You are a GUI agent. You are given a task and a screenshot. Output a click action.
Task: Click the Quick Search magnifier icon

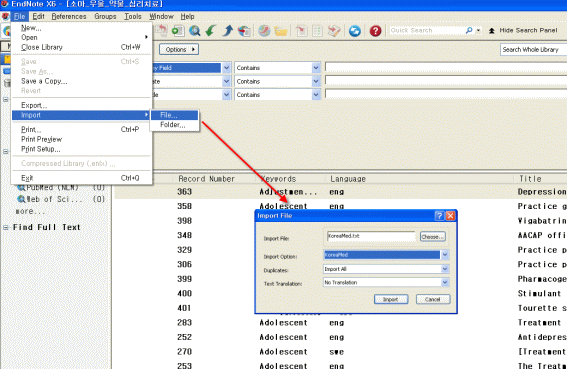coord(469,31)
